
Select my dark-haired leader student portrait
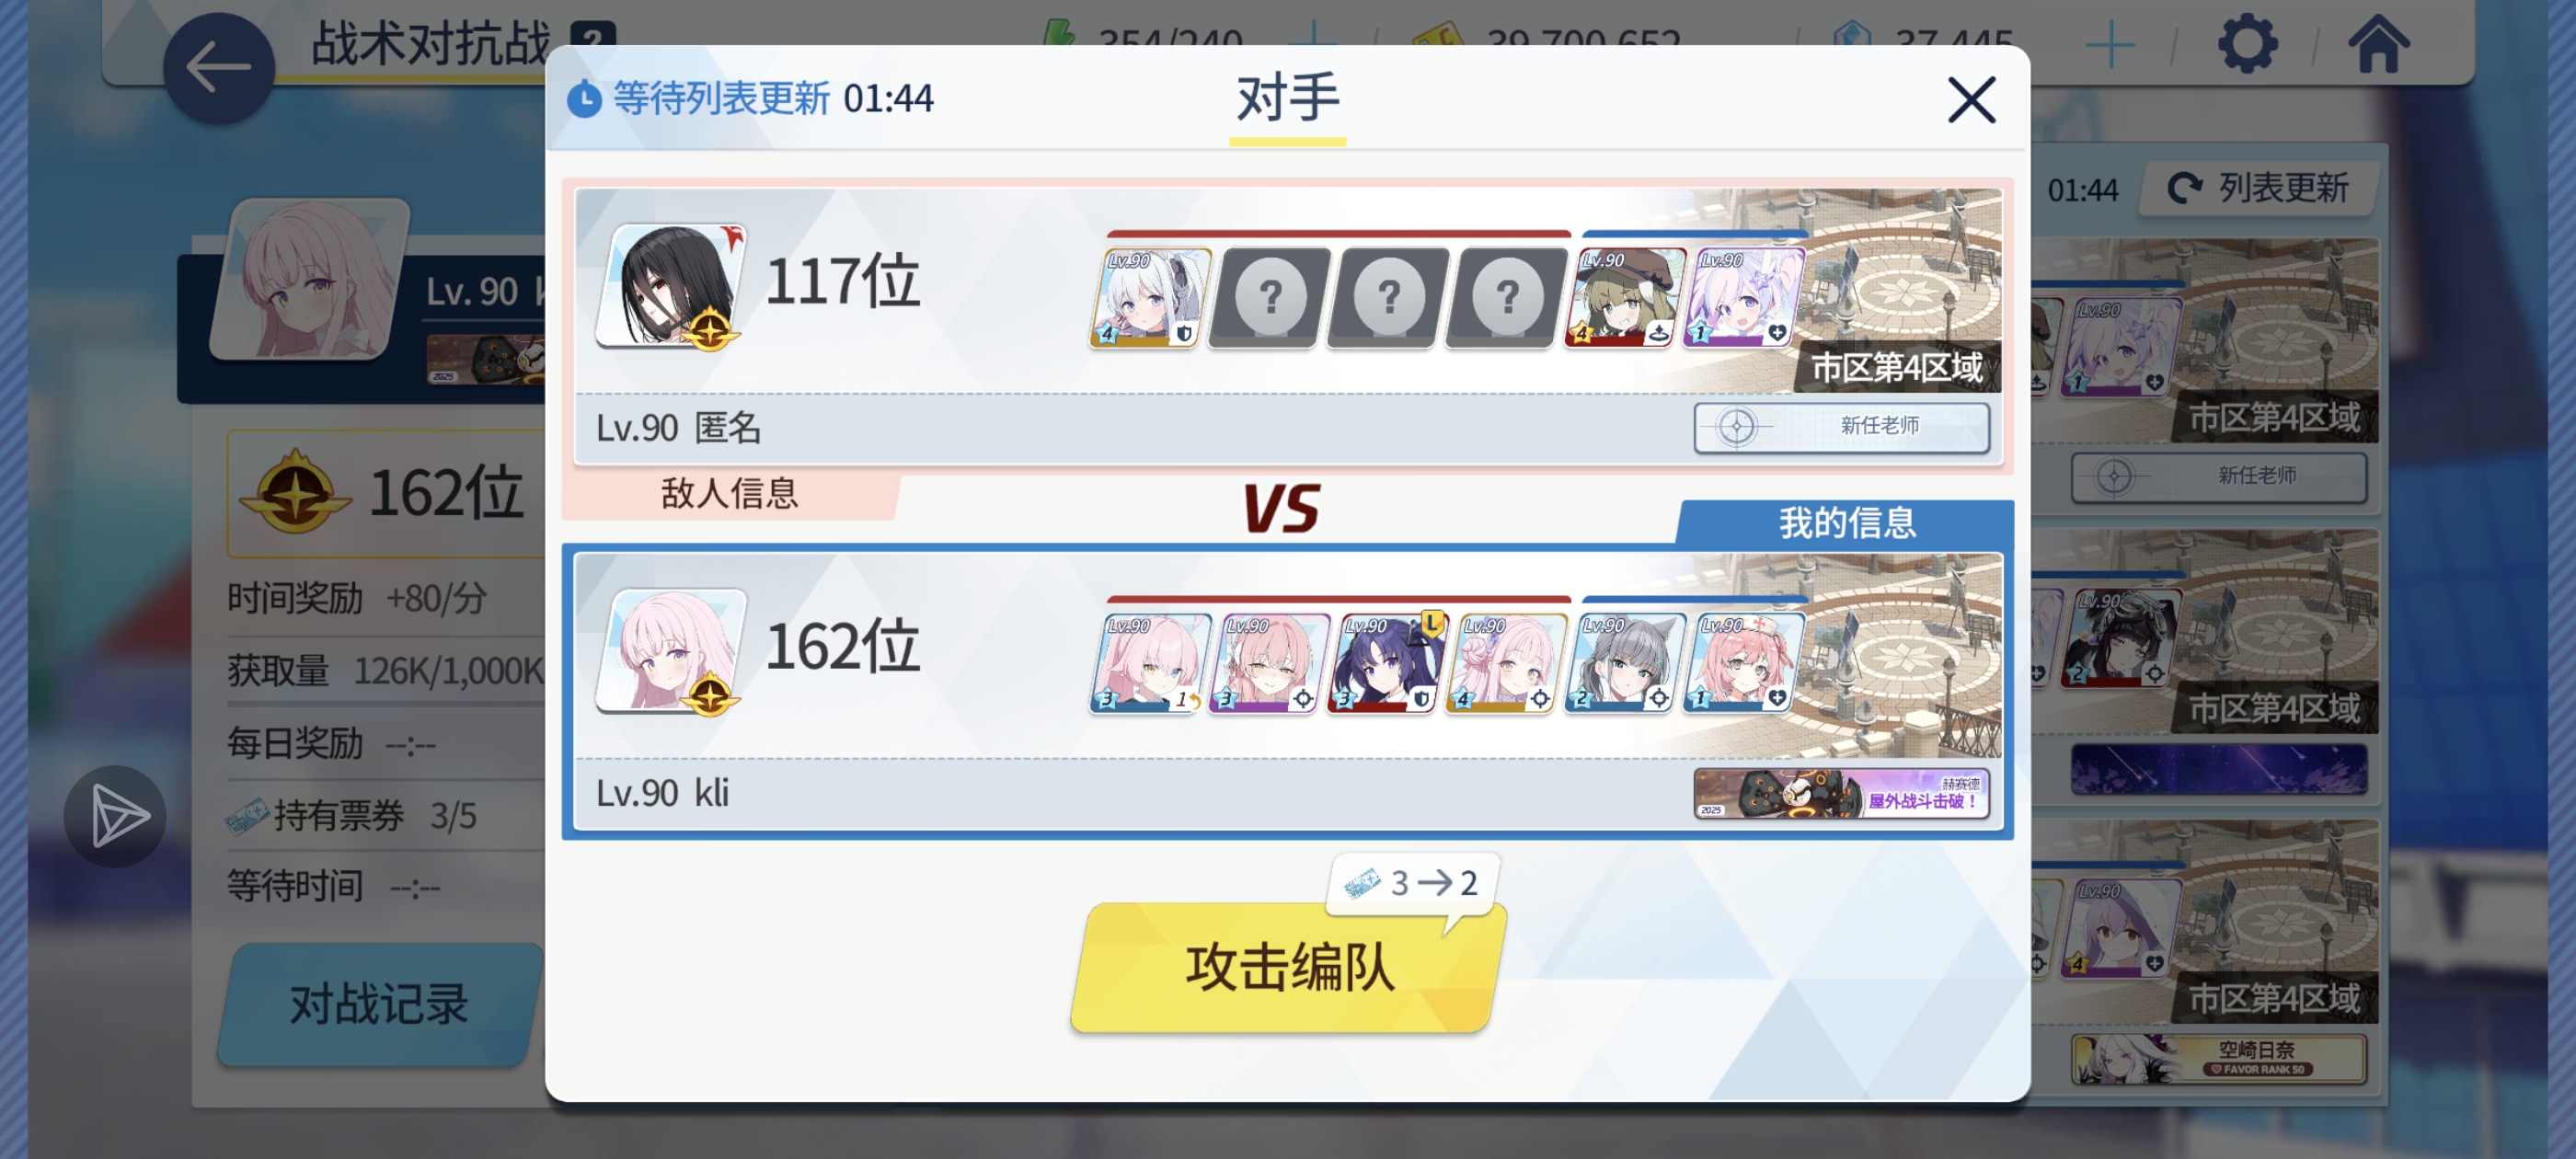1388,663
